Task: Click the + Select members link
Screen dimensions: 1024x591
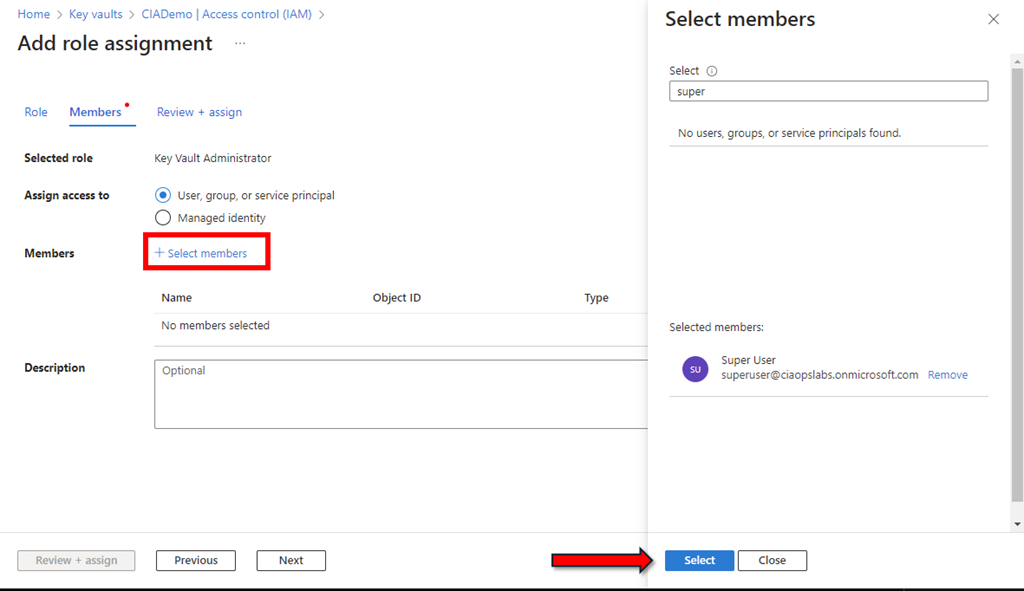Action: 201,253
